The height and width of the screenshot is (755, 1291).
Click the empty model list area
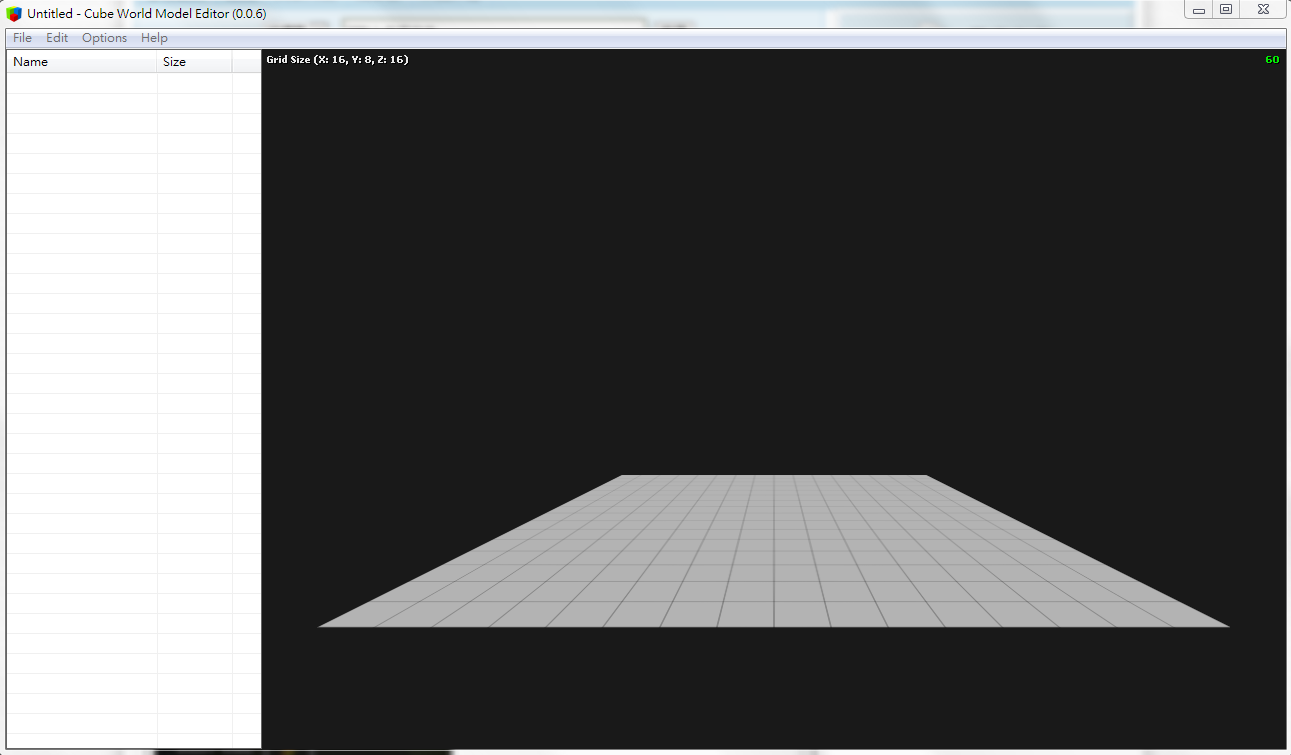(133, 400)
